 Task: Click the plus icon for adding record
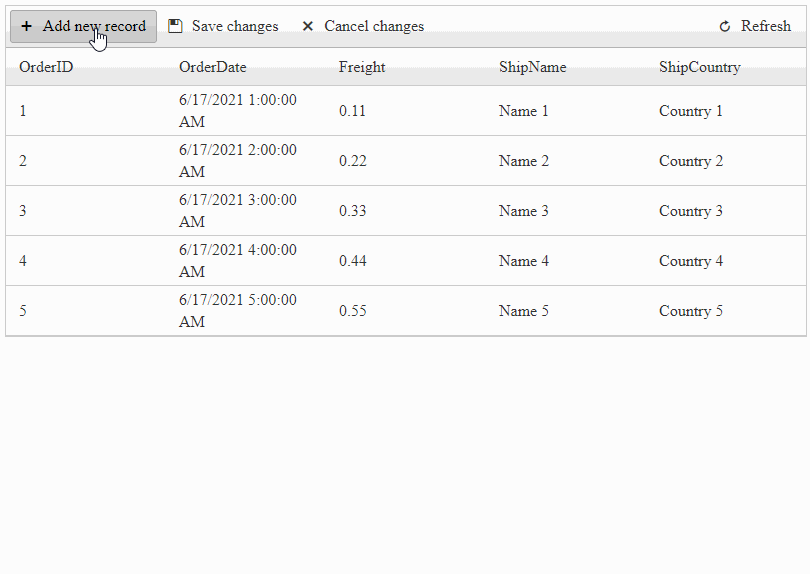(26, 26)
